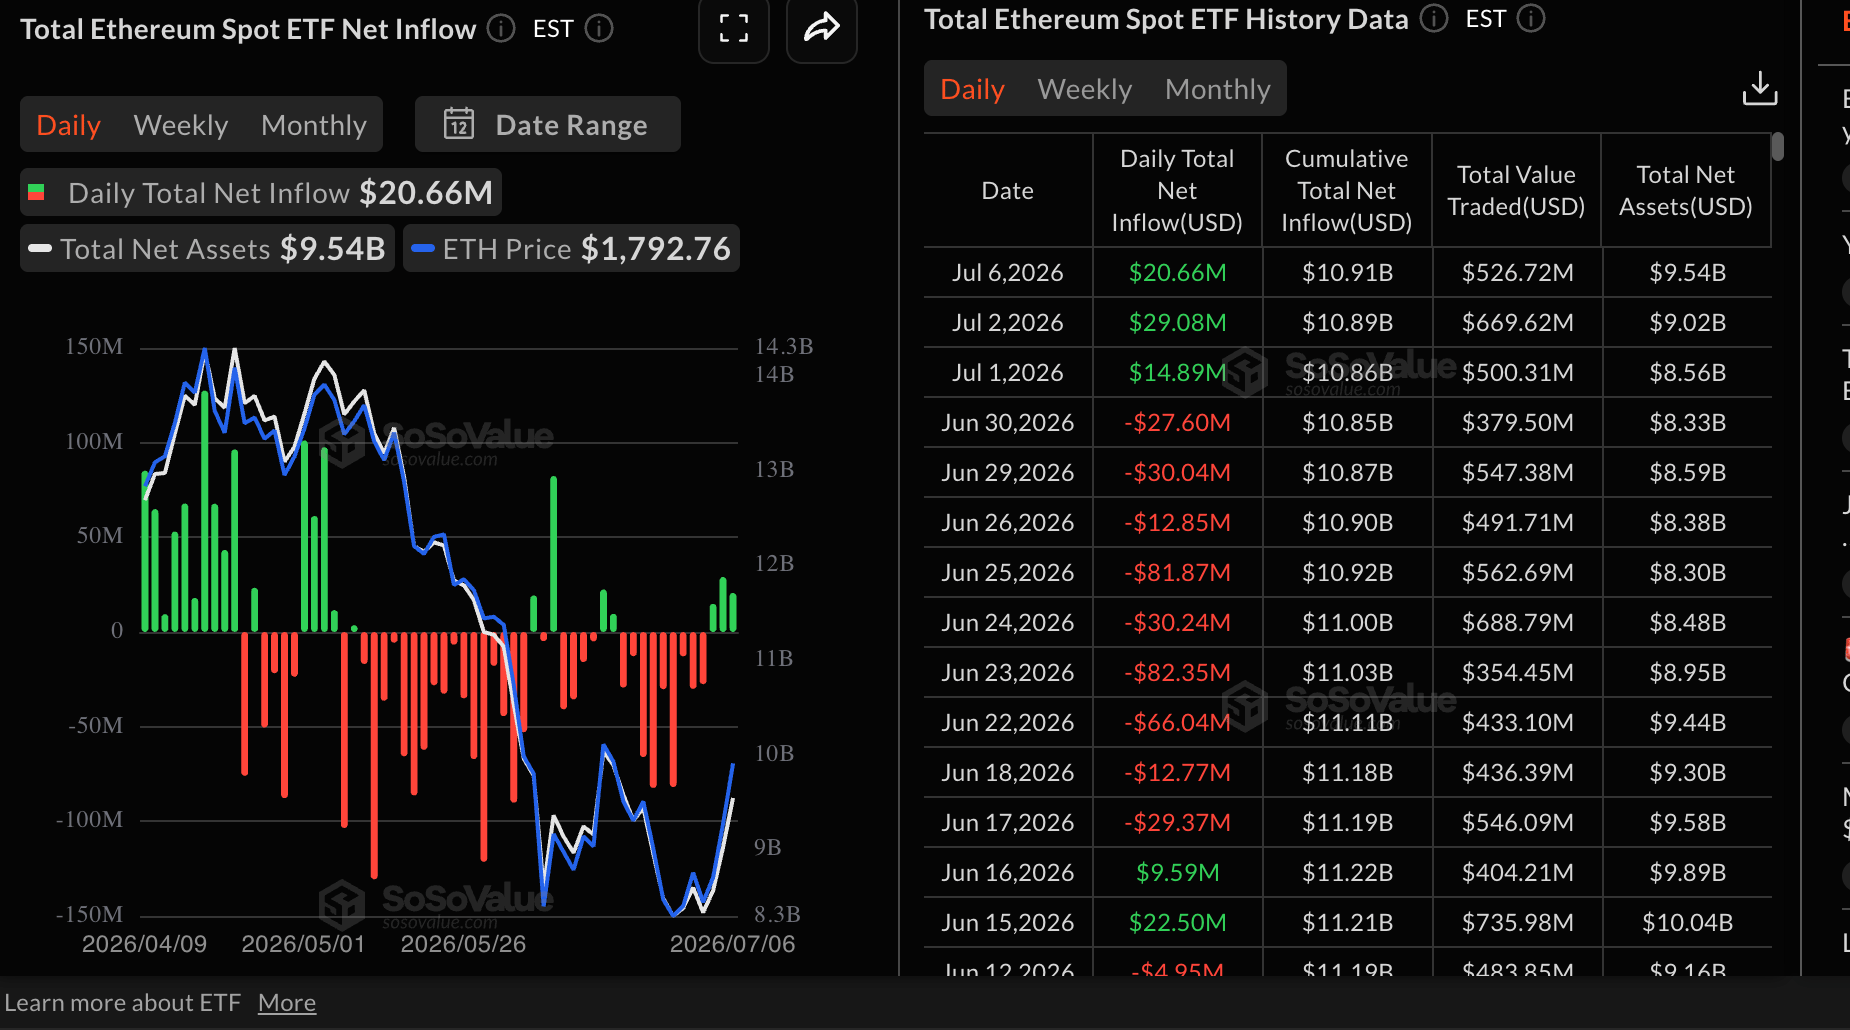Click the $546.09M traded value cell
The height and width of the screenshot is (1030, 1850).
(x=1518, y=822)
